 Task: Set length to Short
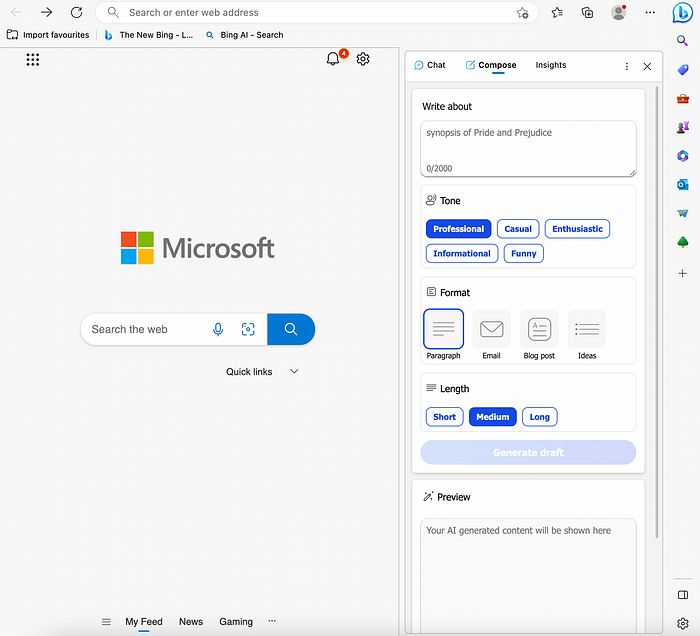[x=445, y=417]
